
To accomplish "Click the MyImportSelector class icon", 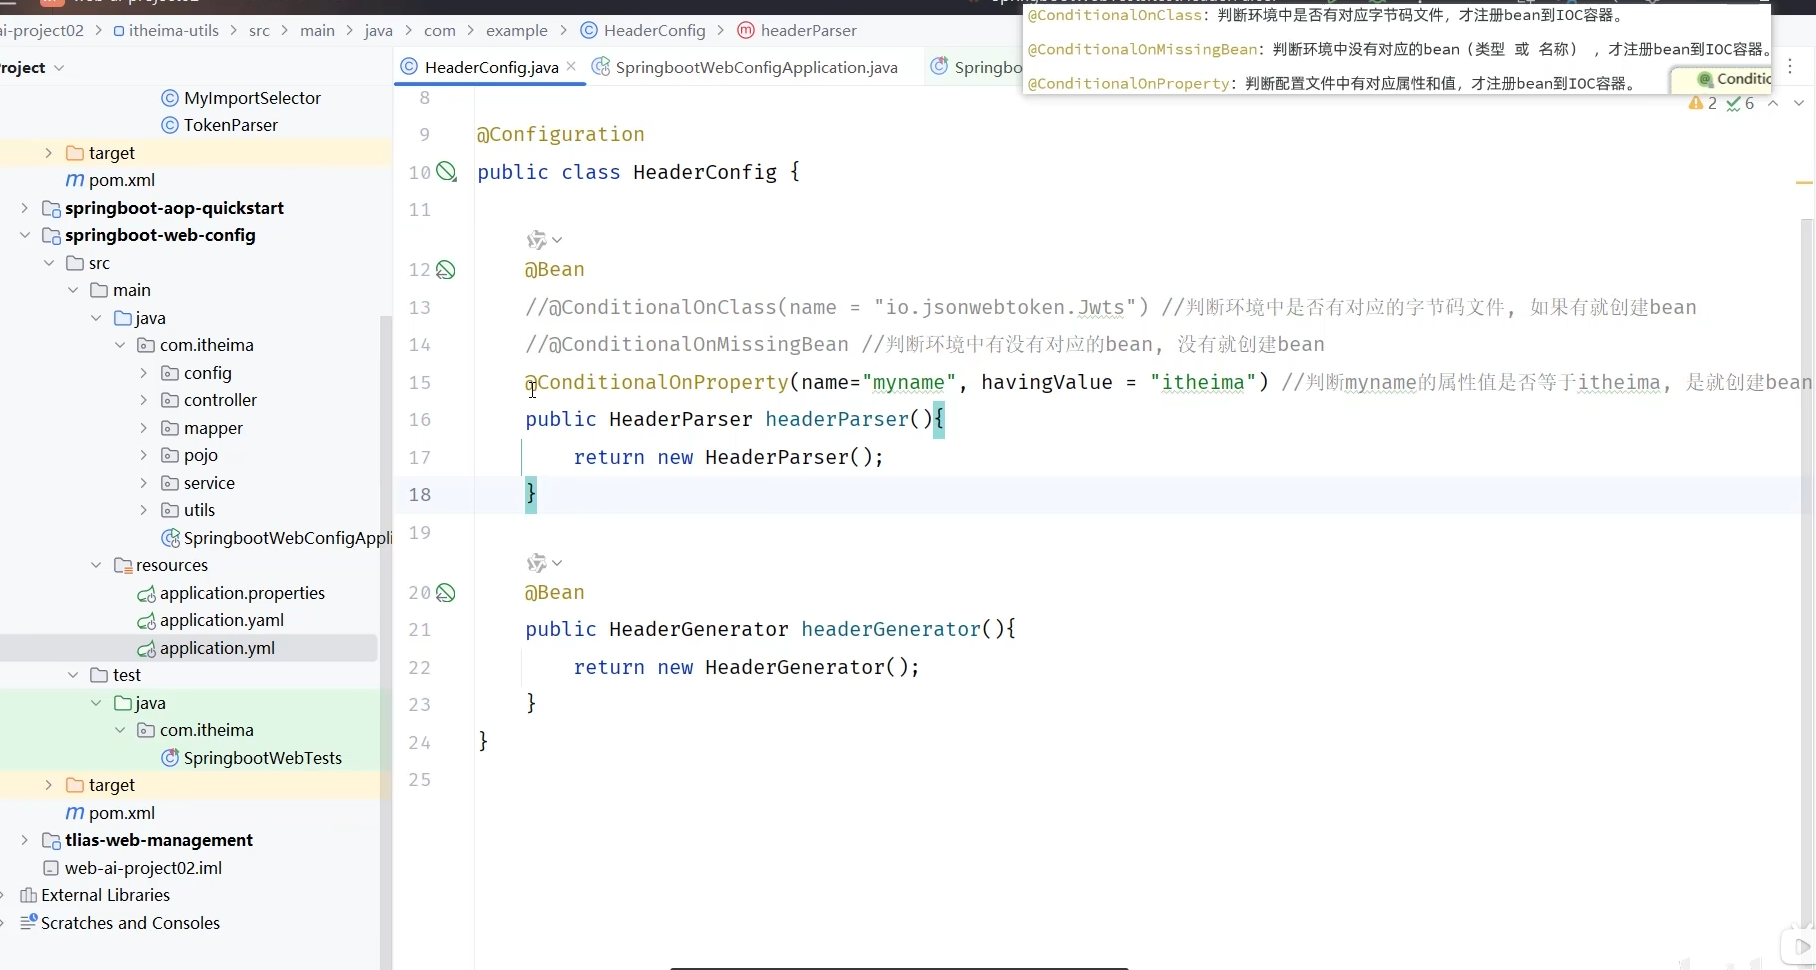I will coord(170,98).
